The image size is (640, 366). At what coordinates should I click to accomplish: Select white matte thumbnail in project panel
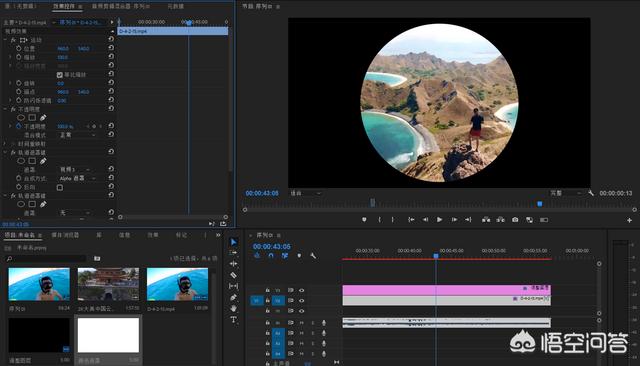108,335
